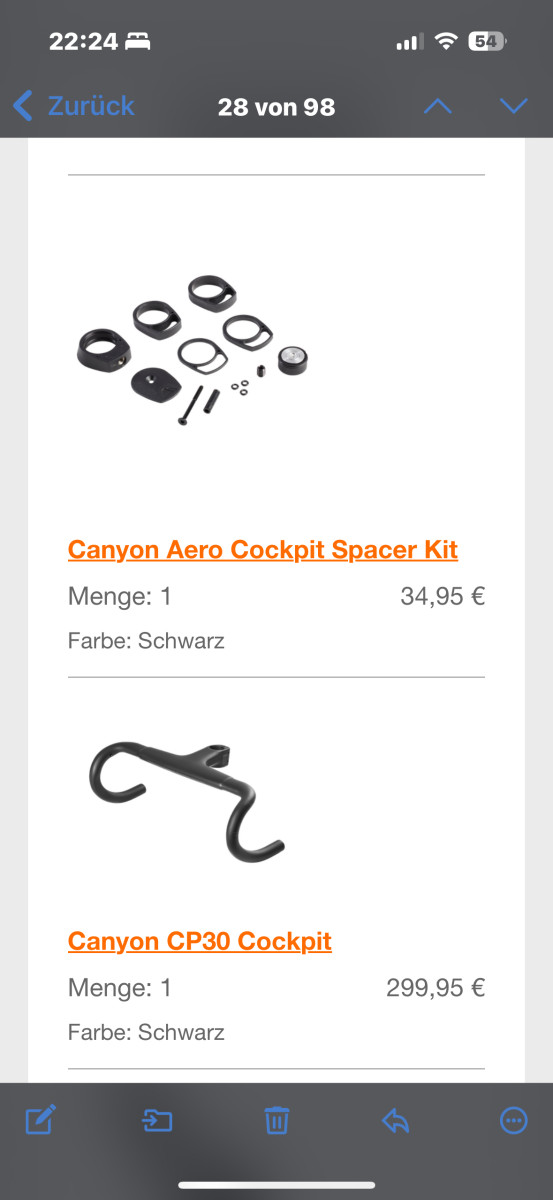This screenshot has width=553, height=1200.
Task: Open the more options ellipsis icon
Action: [x=514, y=1120]
